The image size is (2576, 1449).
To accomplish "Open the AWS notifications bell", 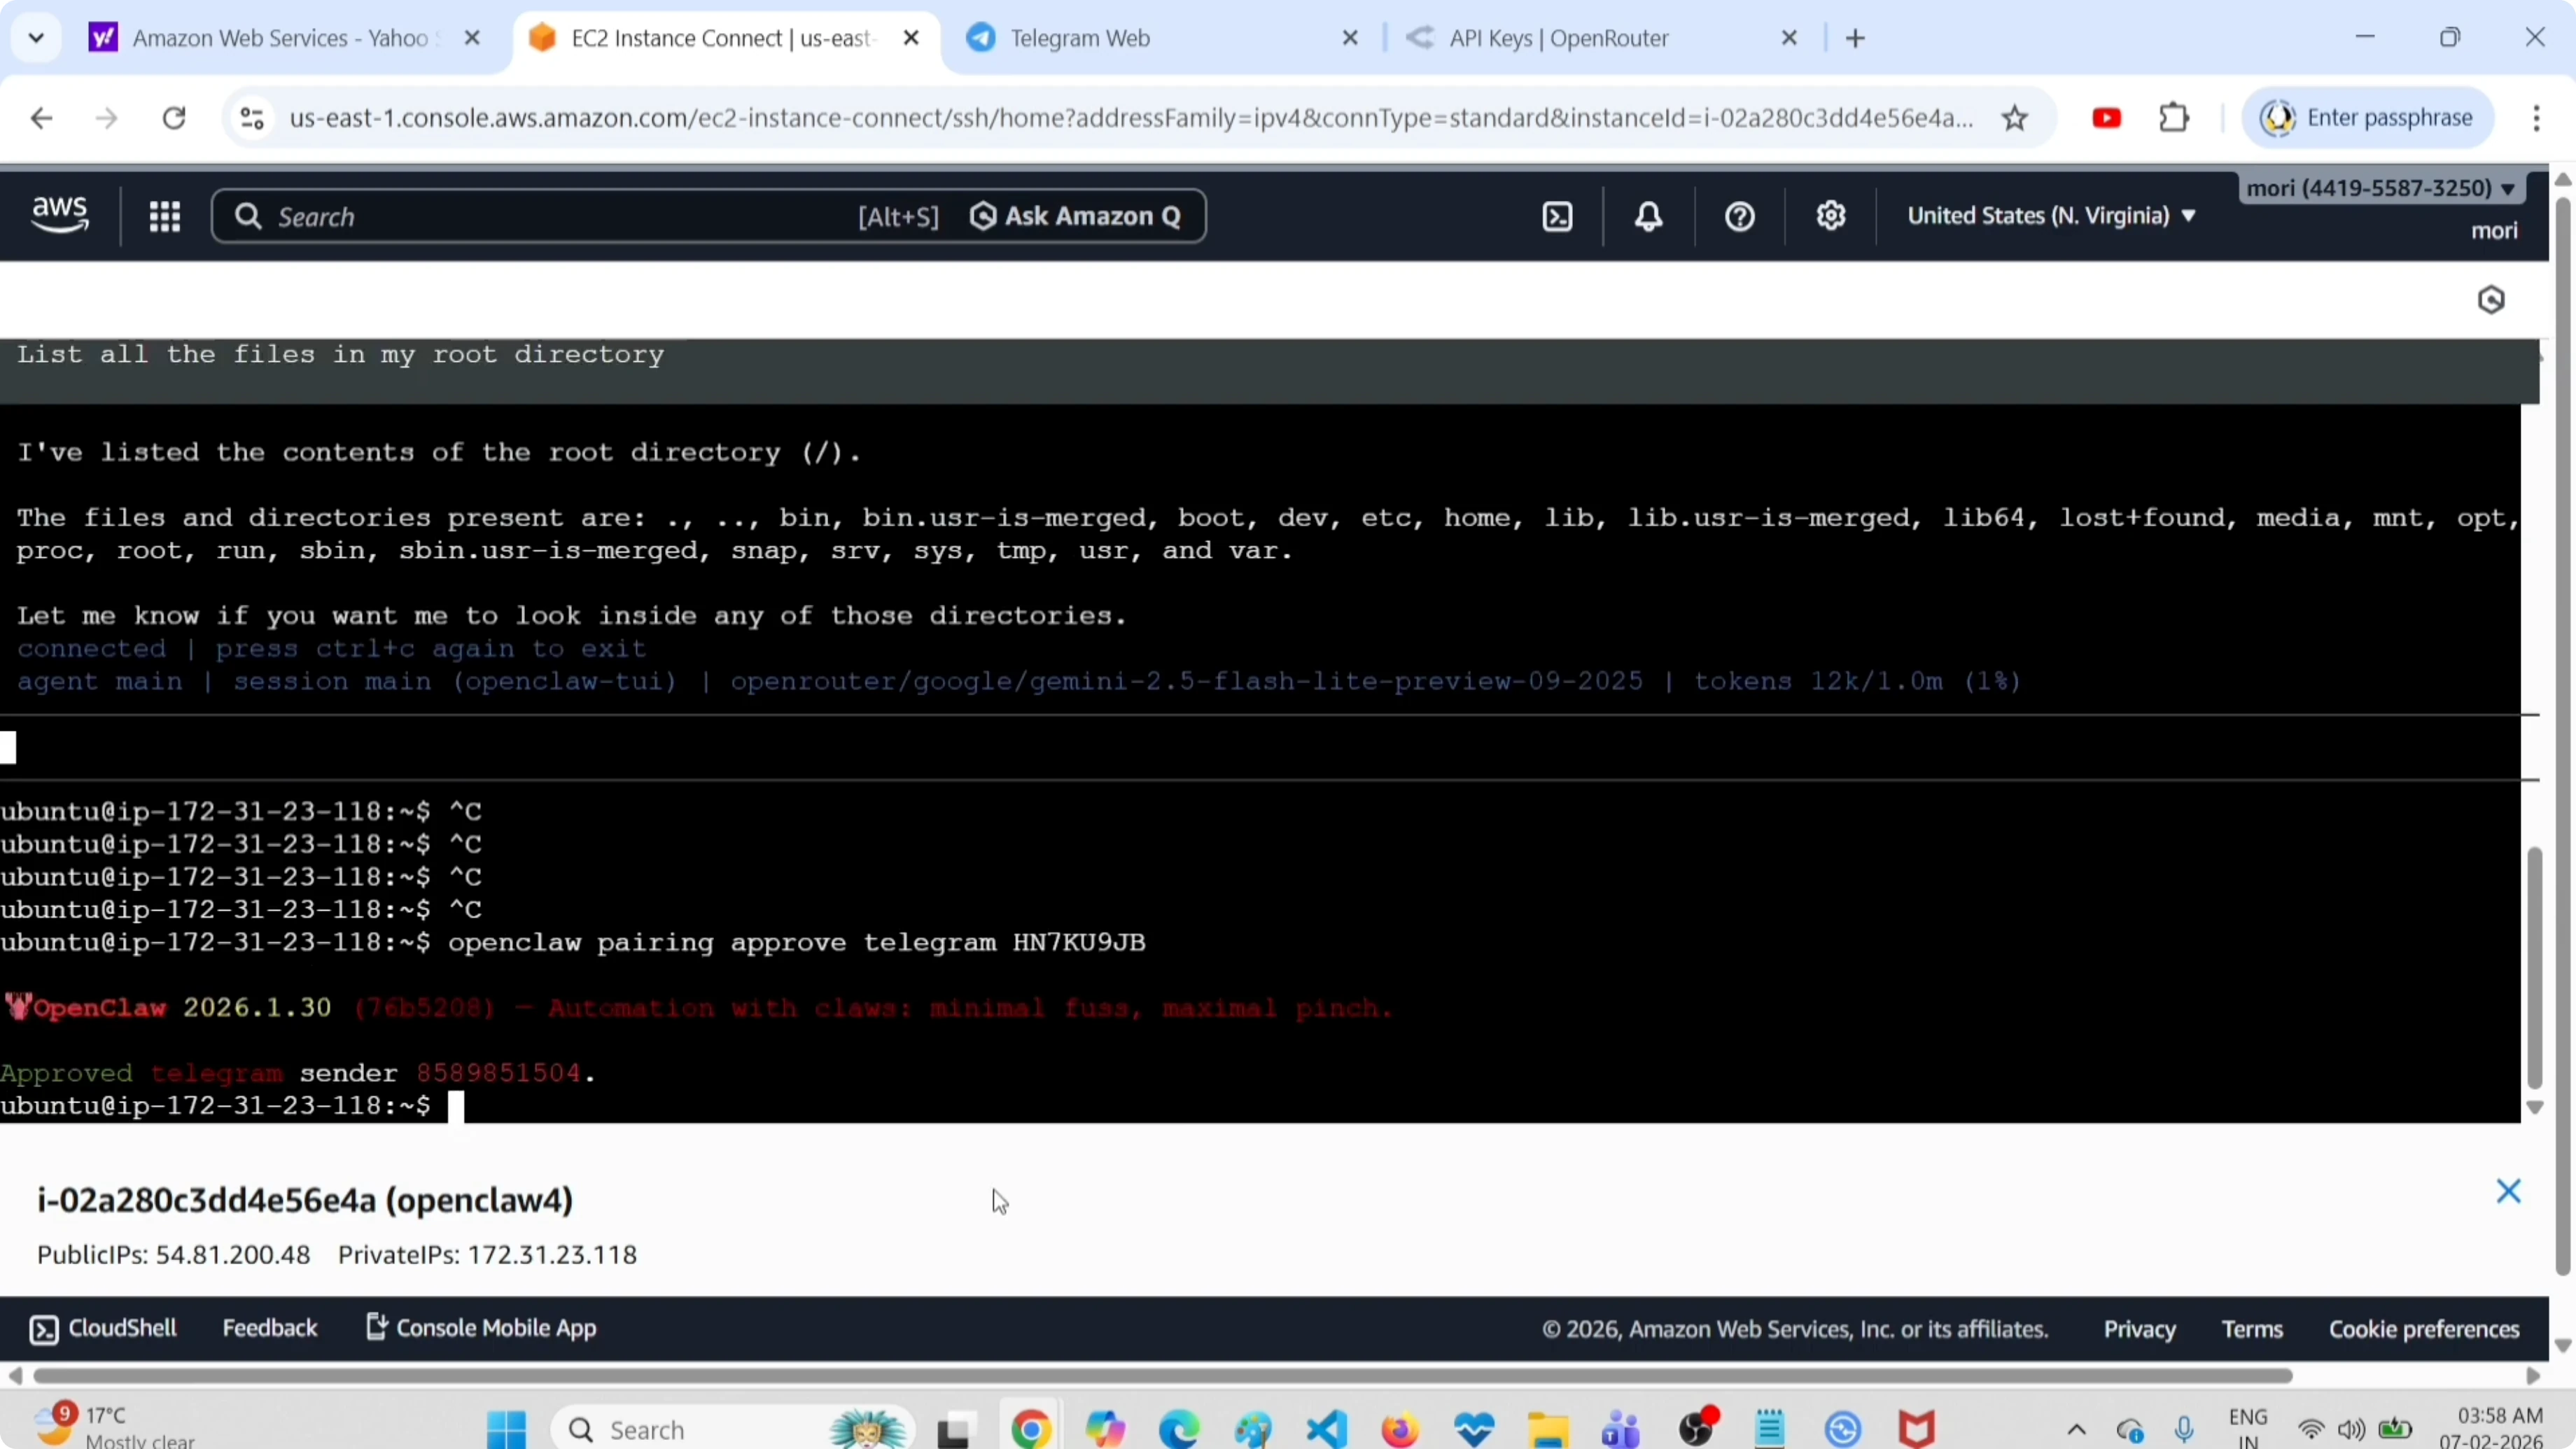I will pyautogui.click(x=1648, y=217).
